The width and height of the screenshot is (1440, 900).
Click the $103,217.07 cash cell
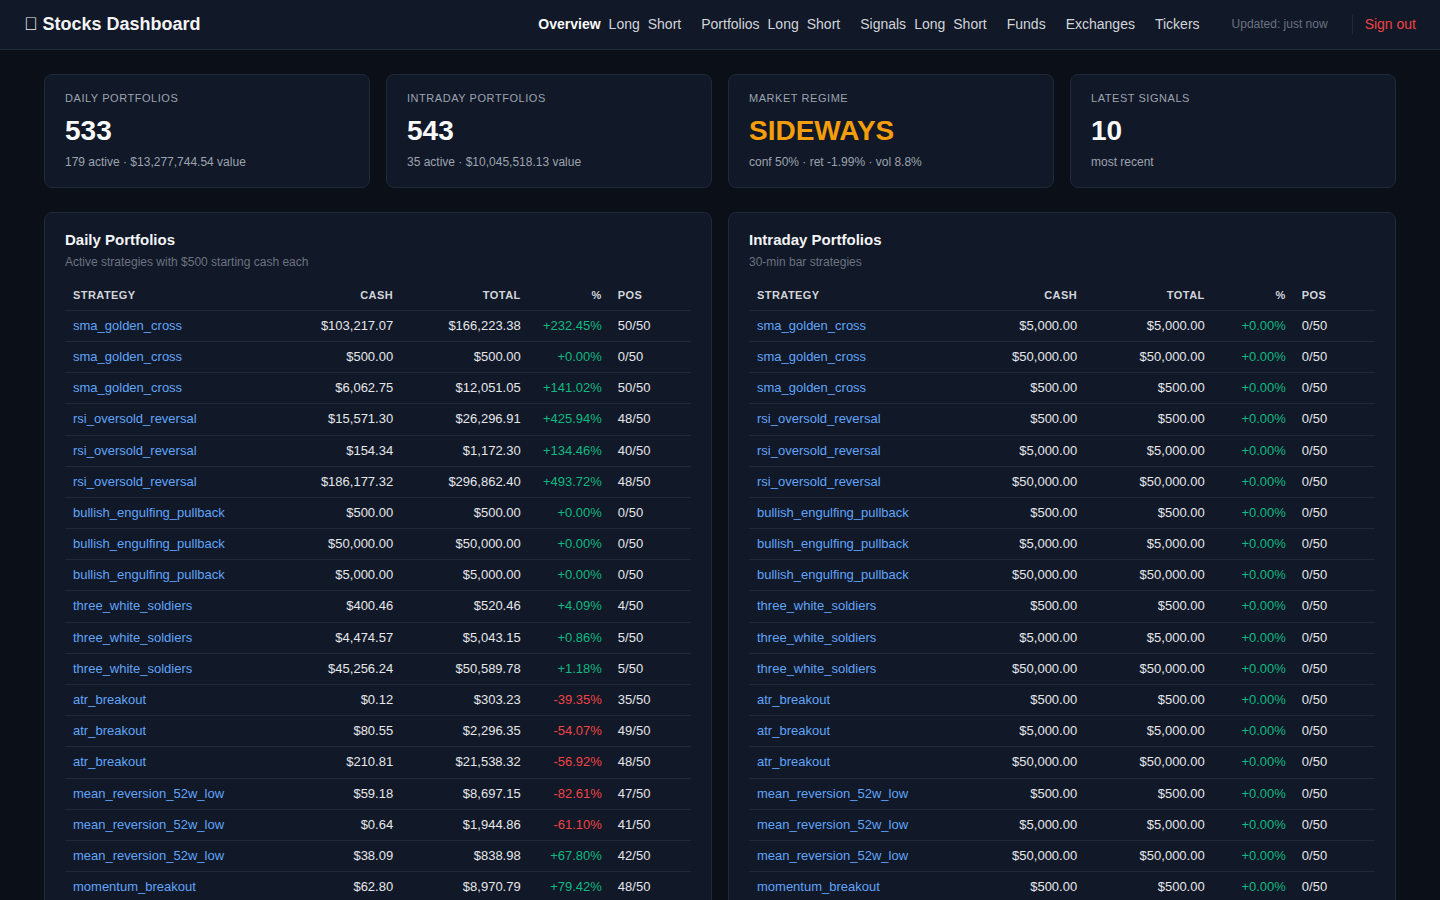tap(357, 326)
